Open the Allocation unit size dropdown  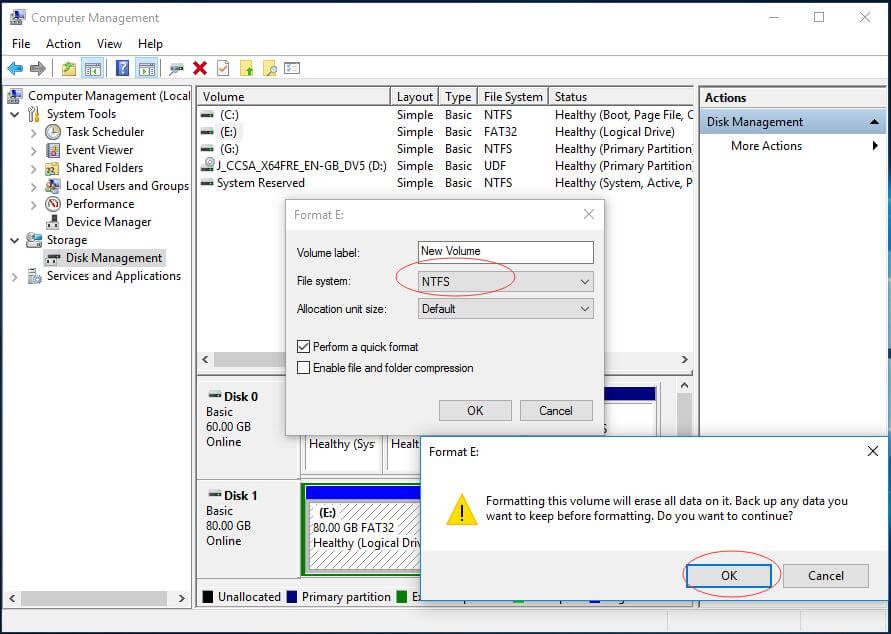(x=506, y=309)
